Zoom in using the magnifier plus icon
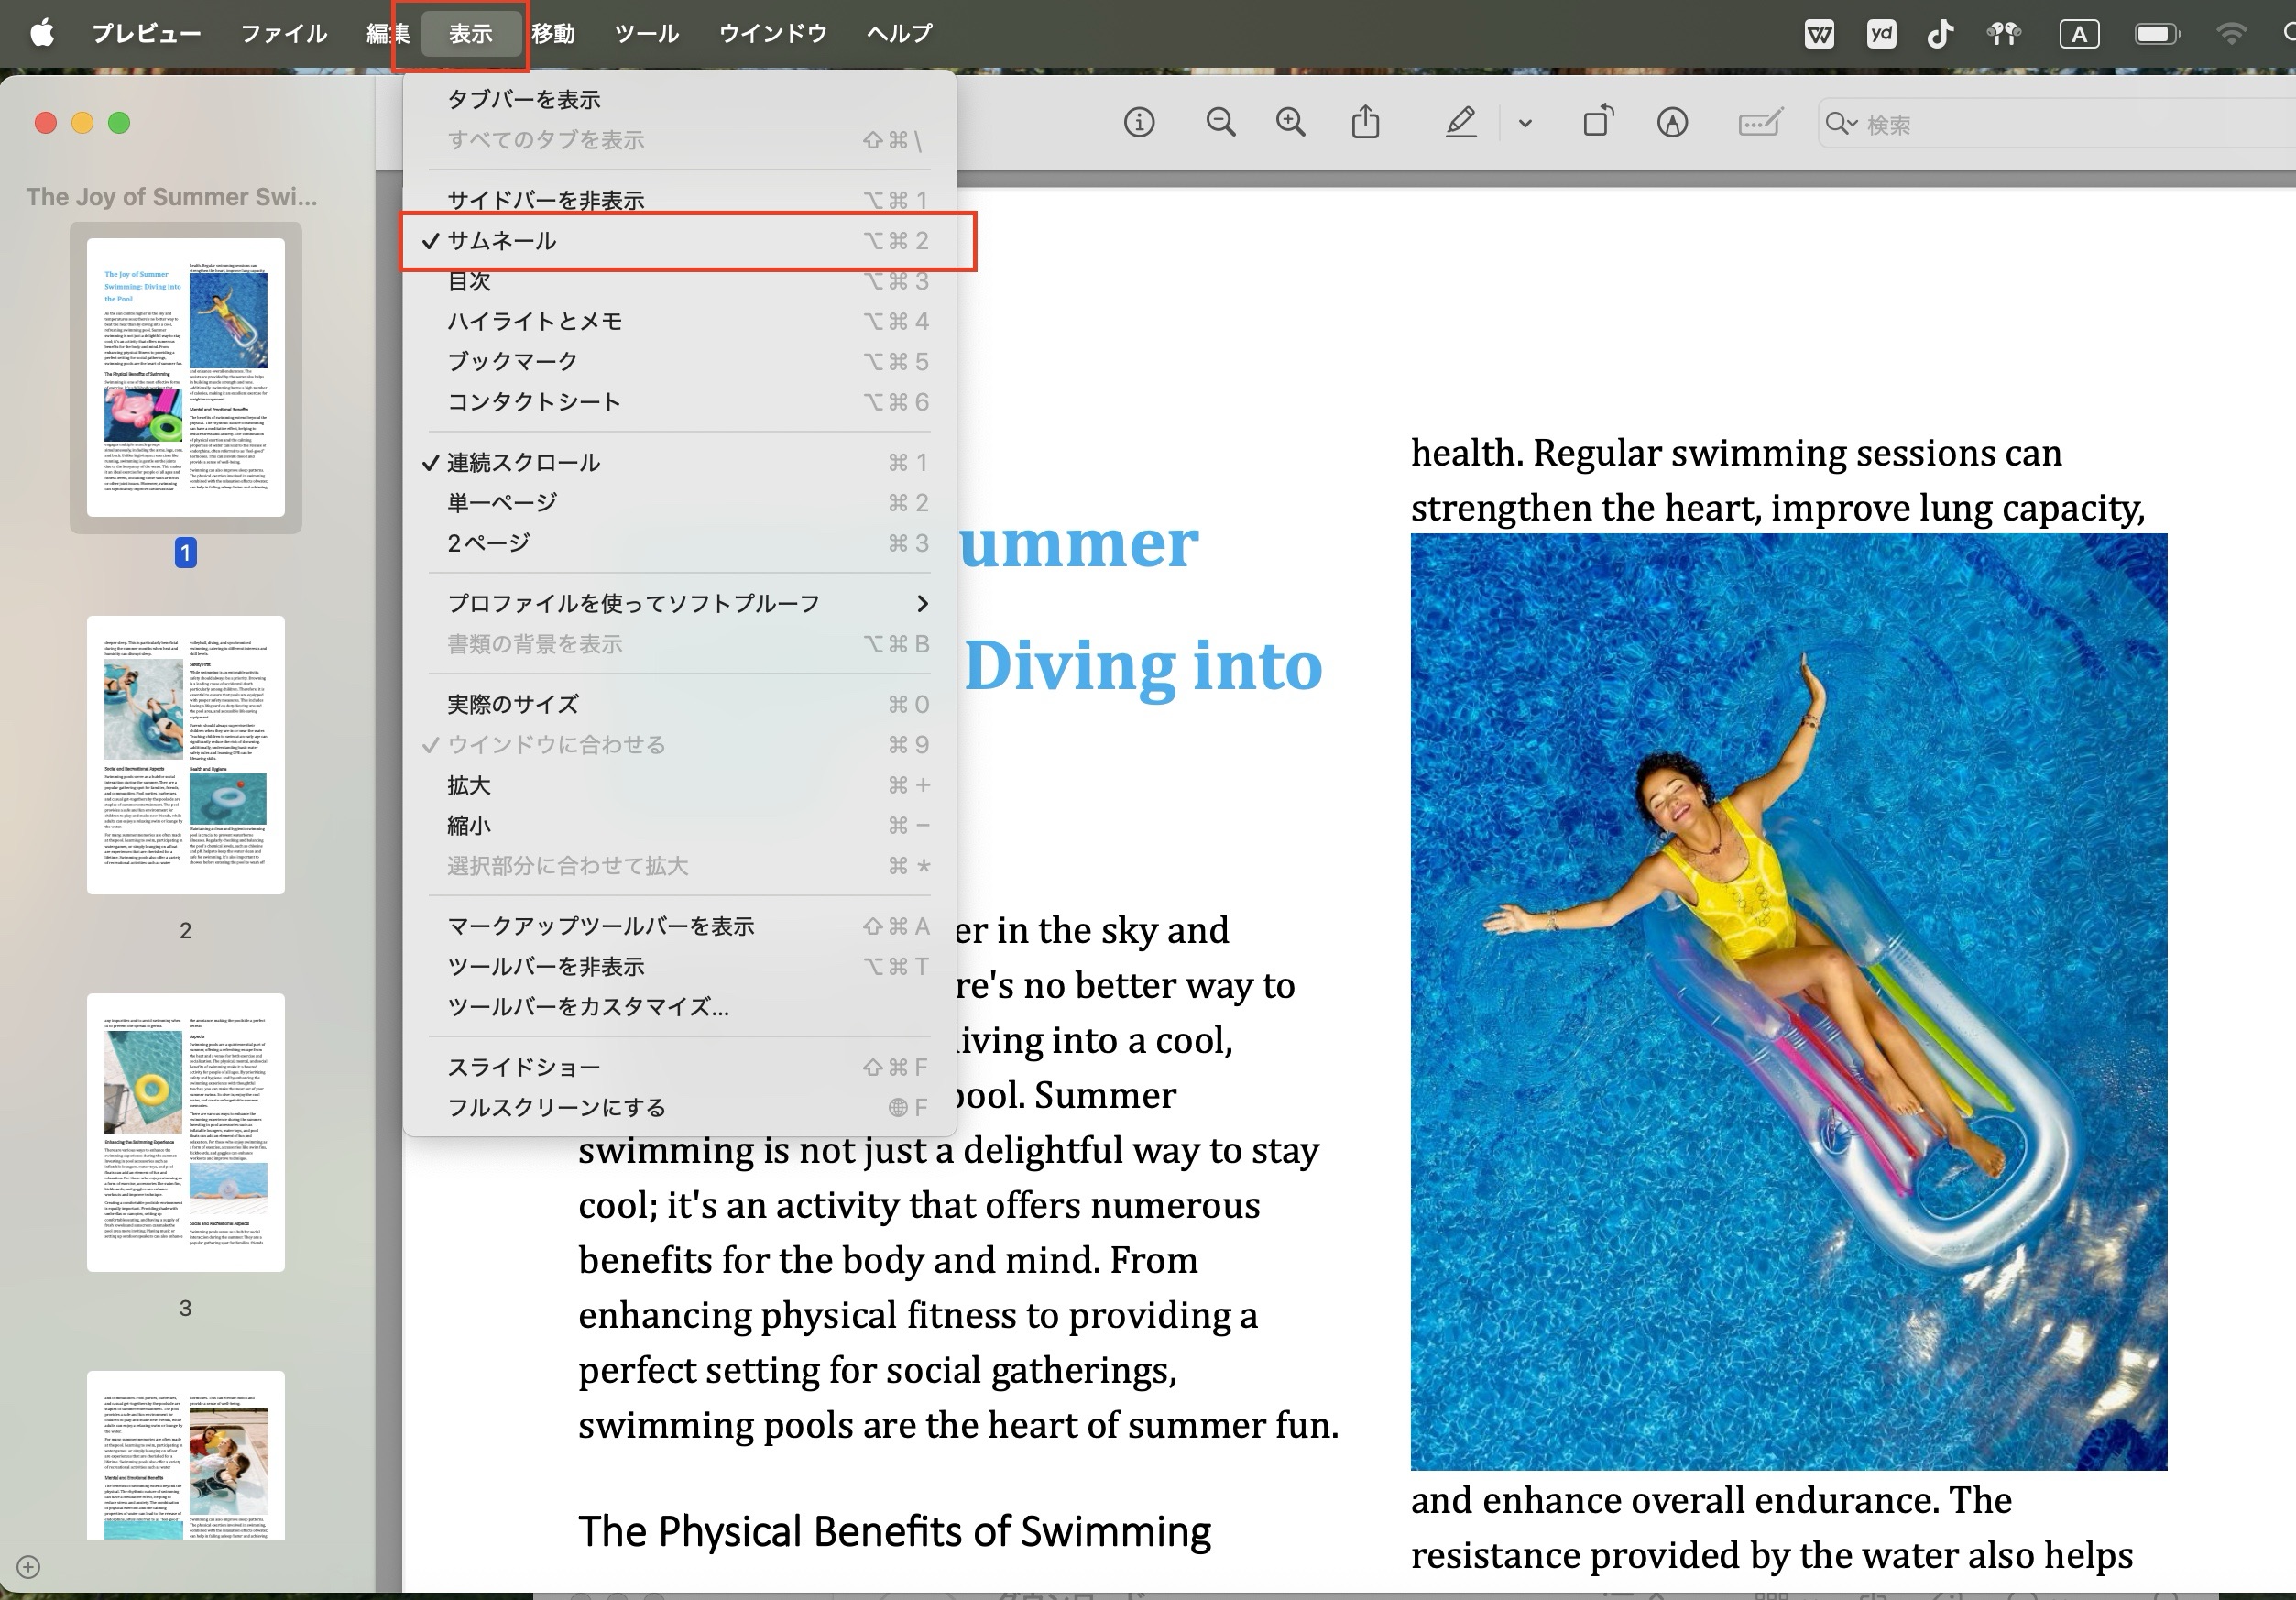Screen dimensions: 2296x1600 pos(1291,122)
